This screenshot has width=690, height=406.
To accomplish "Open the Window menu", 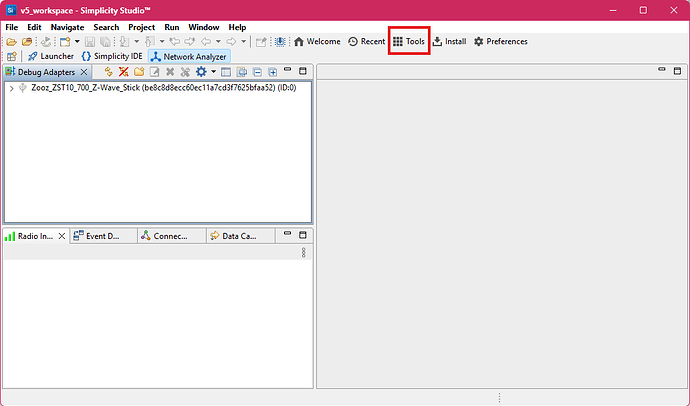I will click(x=204, y=27).
